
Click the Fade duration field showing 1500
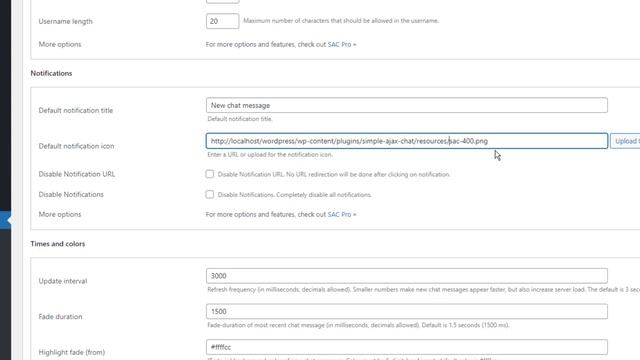(407, 311)
